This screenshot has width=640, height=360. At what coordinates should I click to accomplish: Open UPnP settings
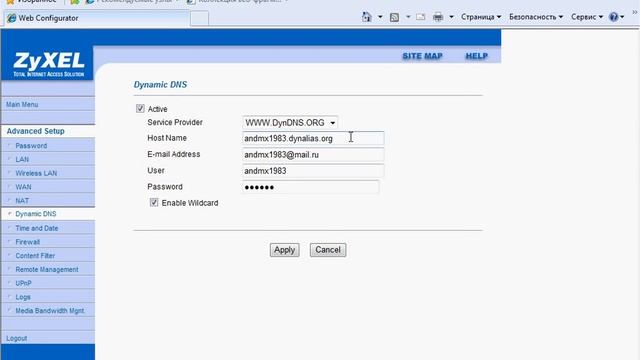tap(23, 283)
